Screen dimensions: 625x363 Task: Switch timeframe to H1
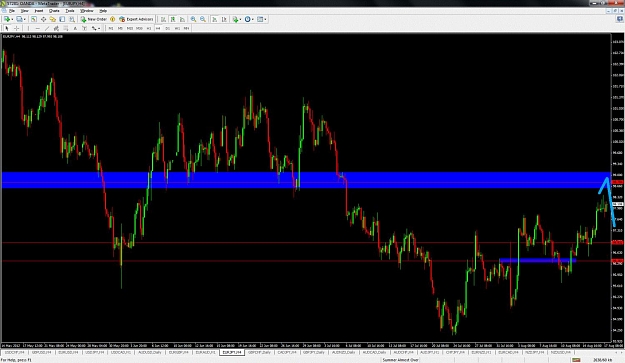[x=149, y=28]
